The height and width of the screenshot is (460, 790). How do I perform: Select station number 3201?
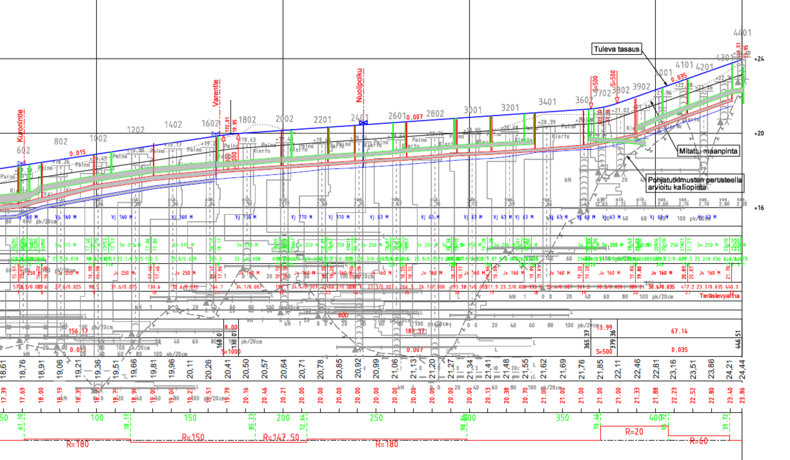pos(510,107)
